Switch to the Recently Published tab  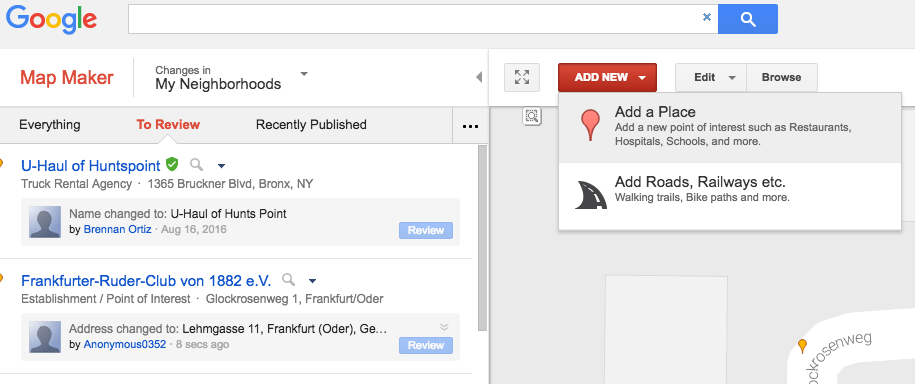311,125
